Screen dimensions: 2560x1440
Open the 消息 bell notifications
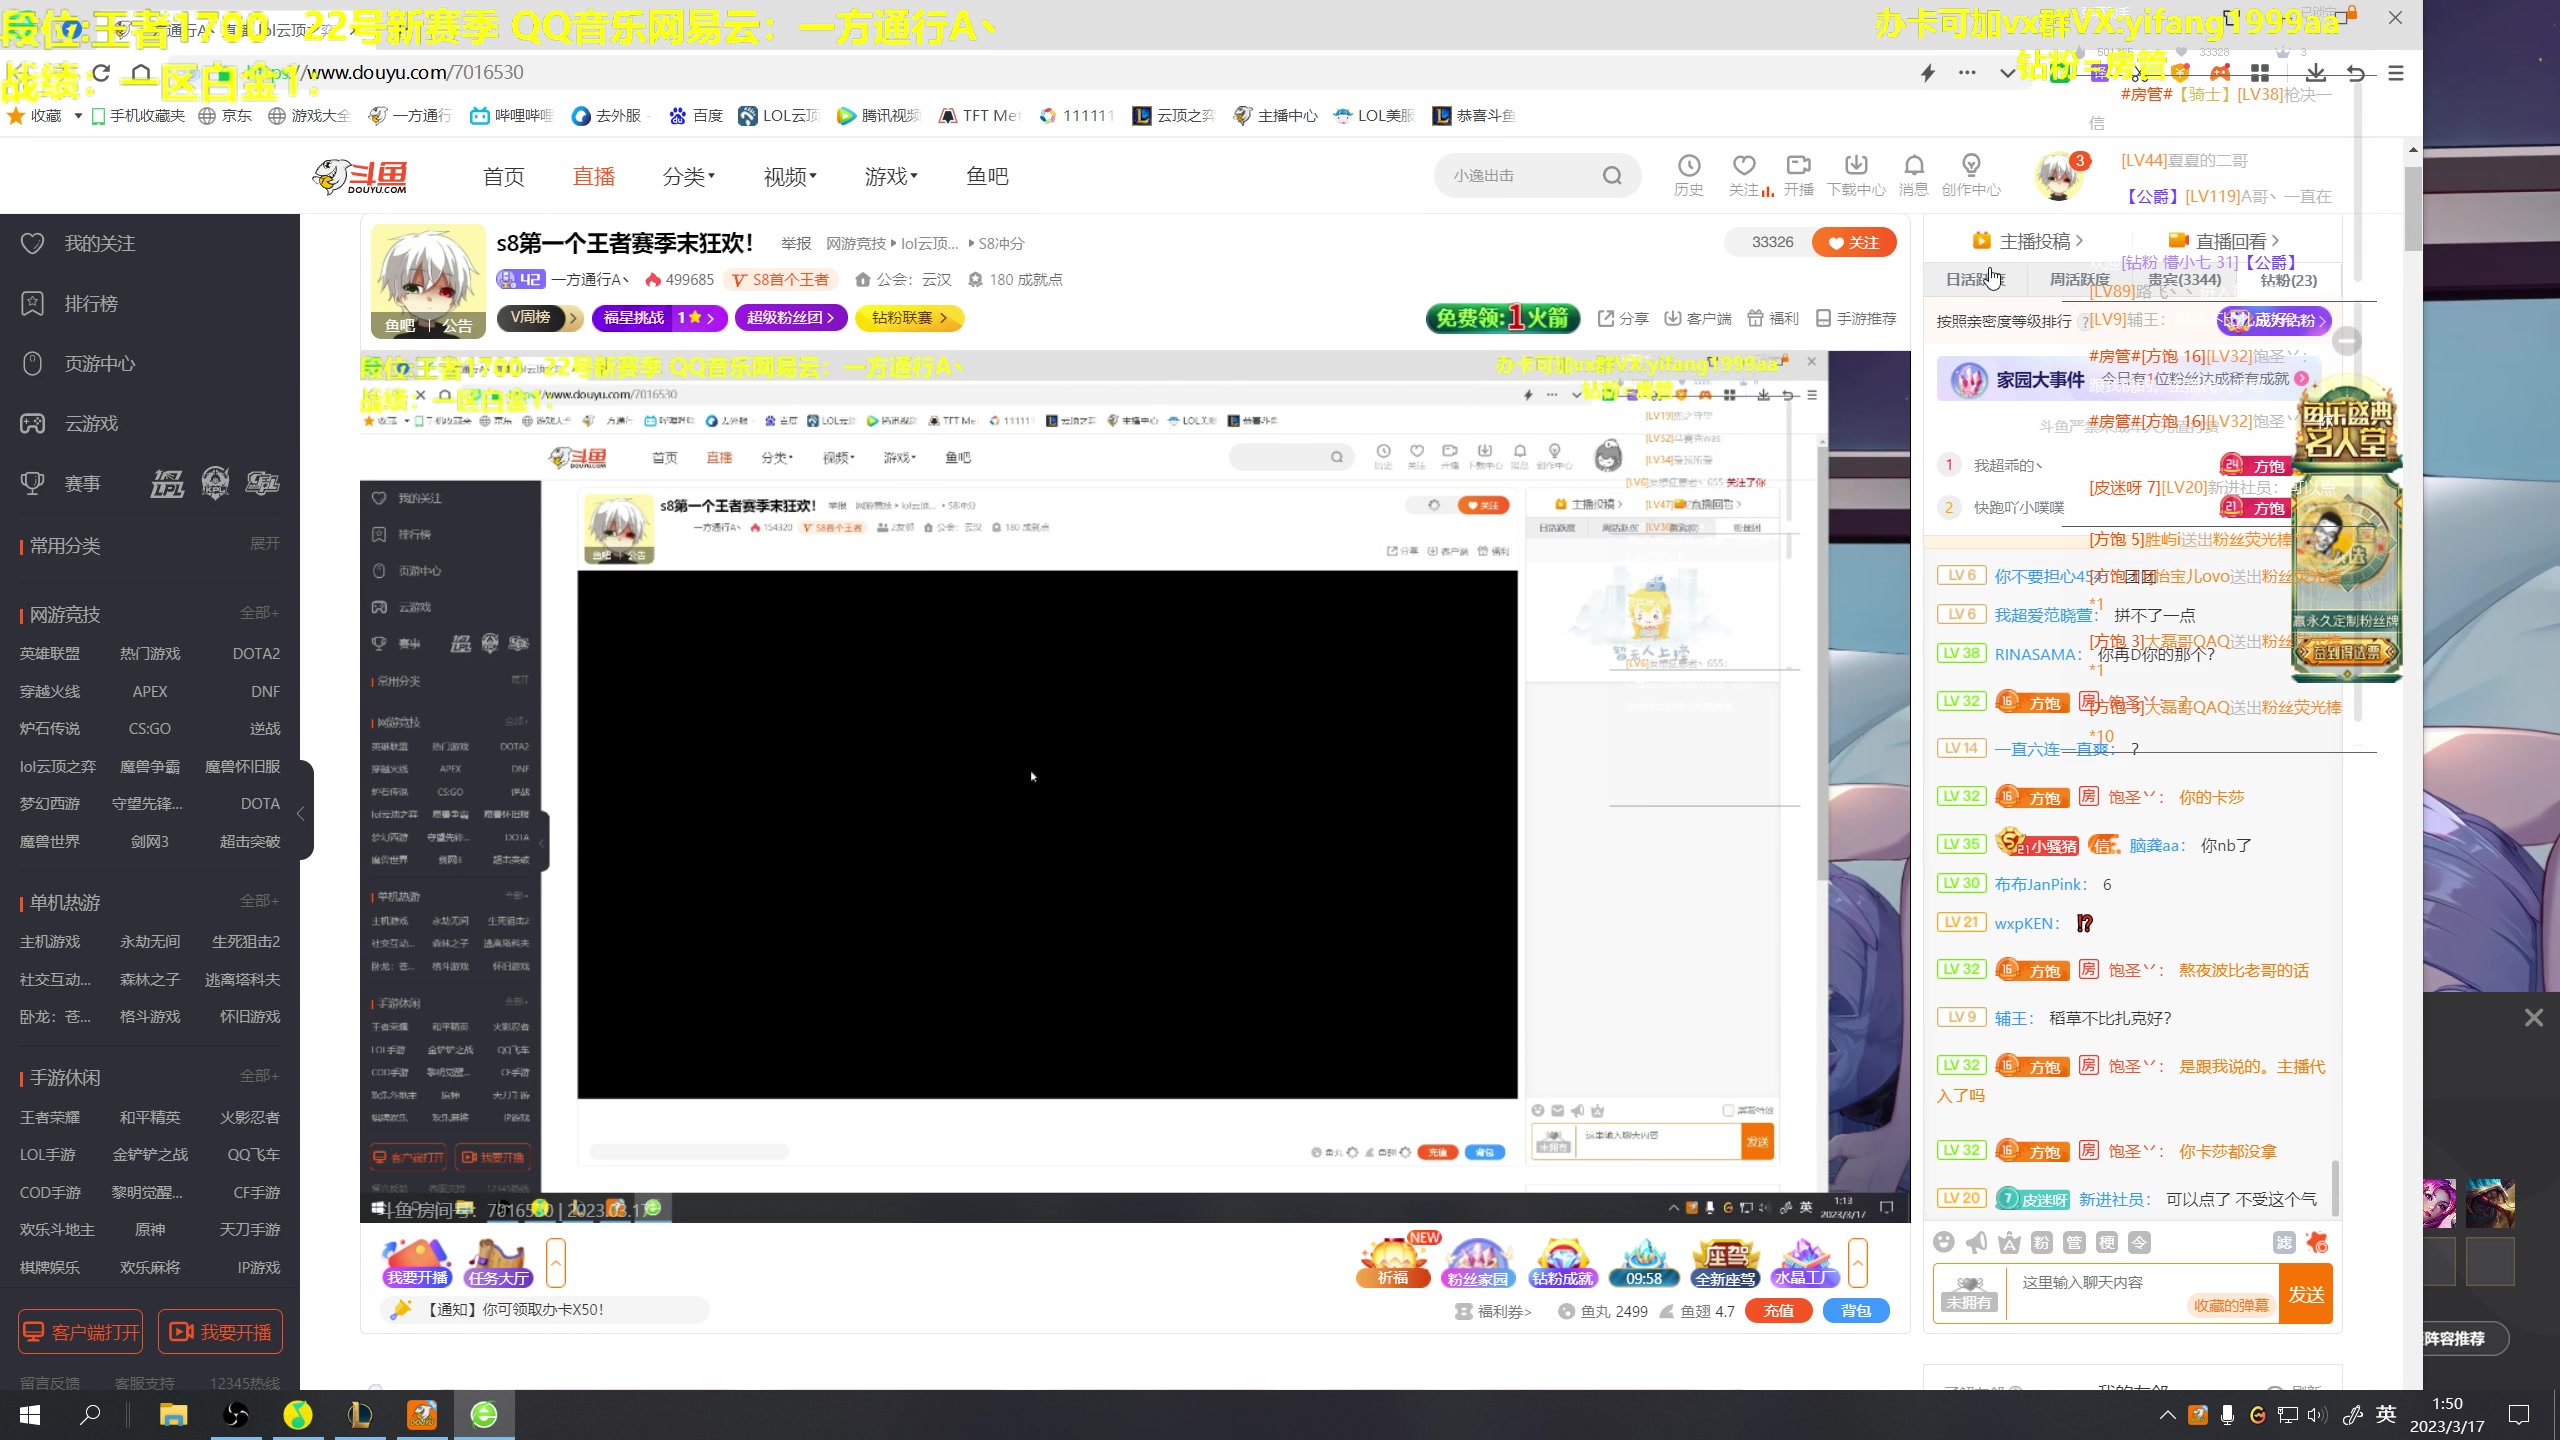click(x=1913, y=175)
